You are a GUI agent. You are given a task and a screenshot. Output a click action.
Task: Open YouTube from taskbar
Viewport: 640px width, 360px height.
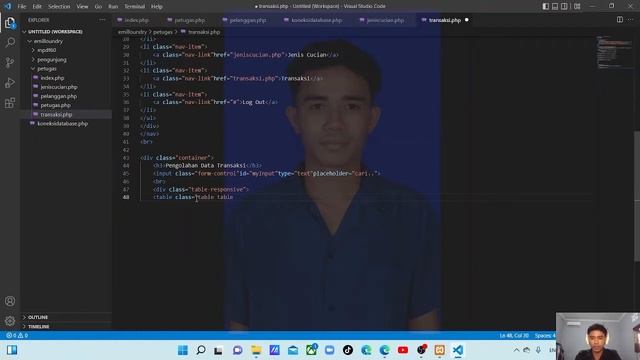tap(403, 350)
